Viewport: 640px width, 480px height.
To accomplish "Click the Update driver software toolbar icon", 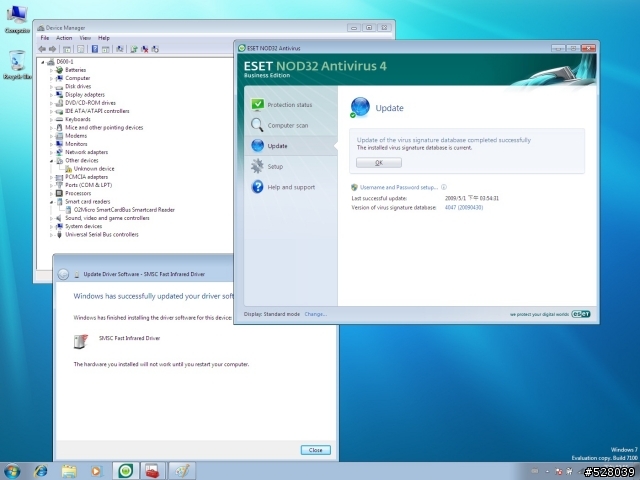I will coord(134,49).
